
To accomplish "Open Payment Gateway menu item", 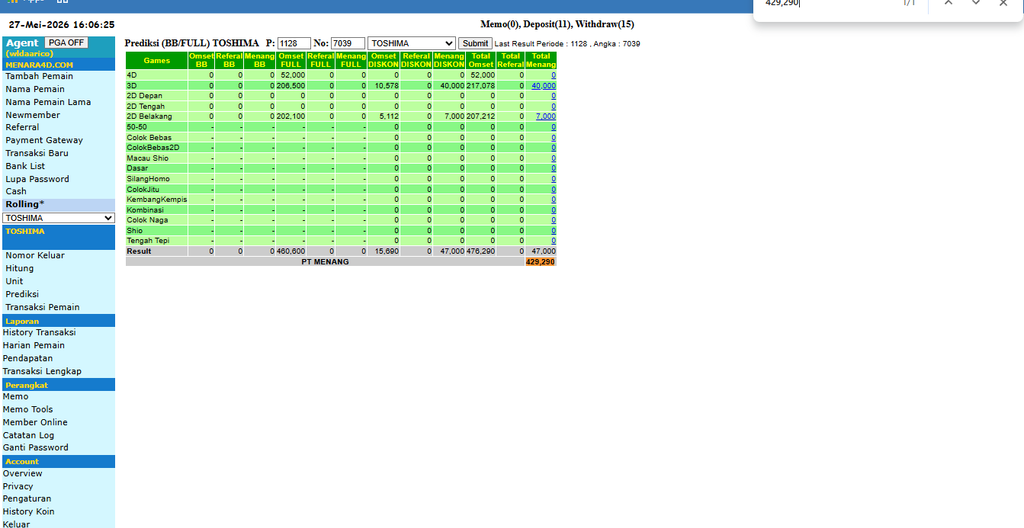I will [44, 140].
